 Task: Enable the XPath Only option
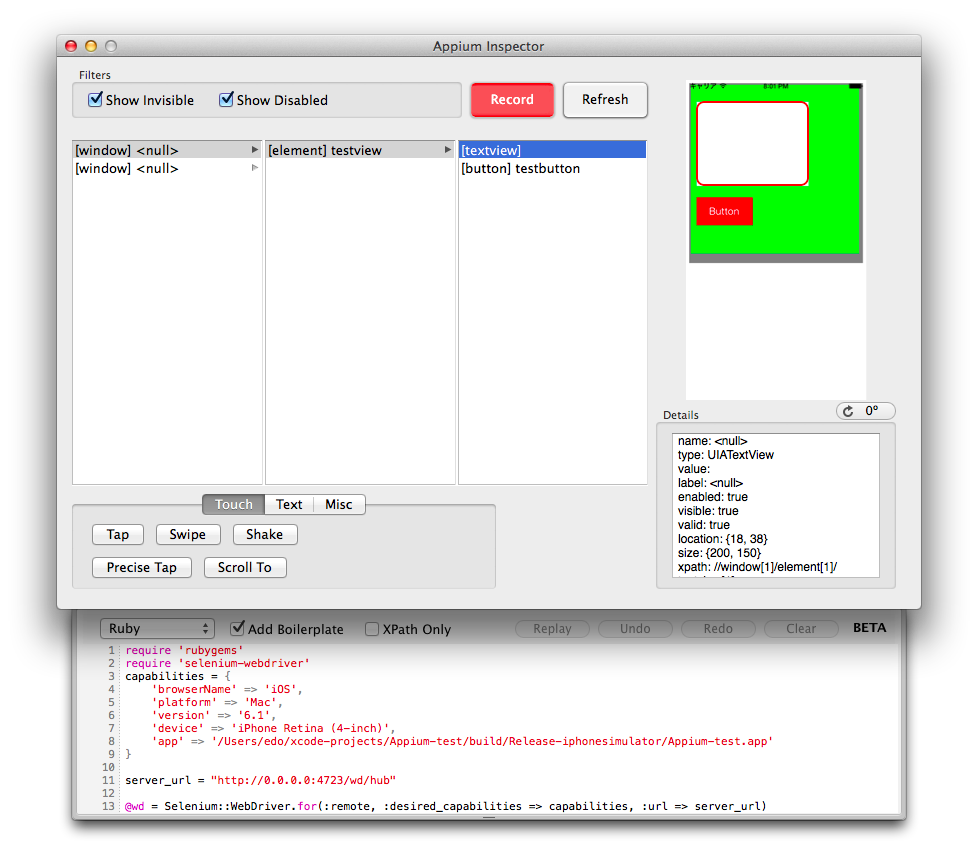click(x=371, y=629)
